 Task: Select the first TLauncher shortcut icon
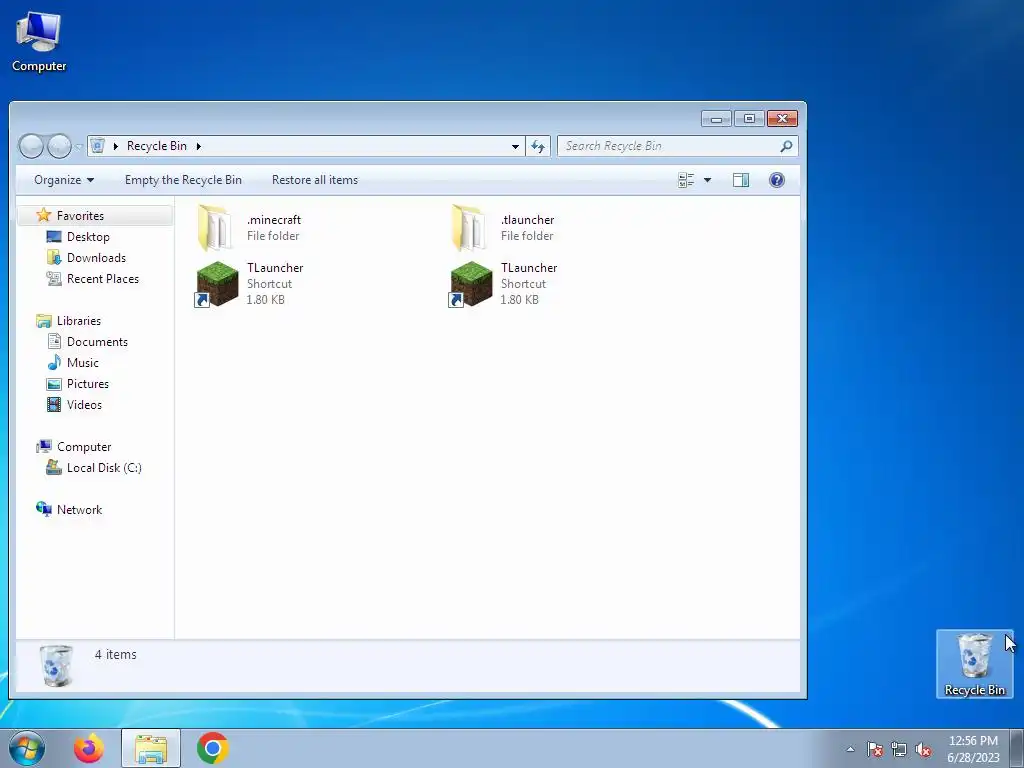tap(217, 283)
